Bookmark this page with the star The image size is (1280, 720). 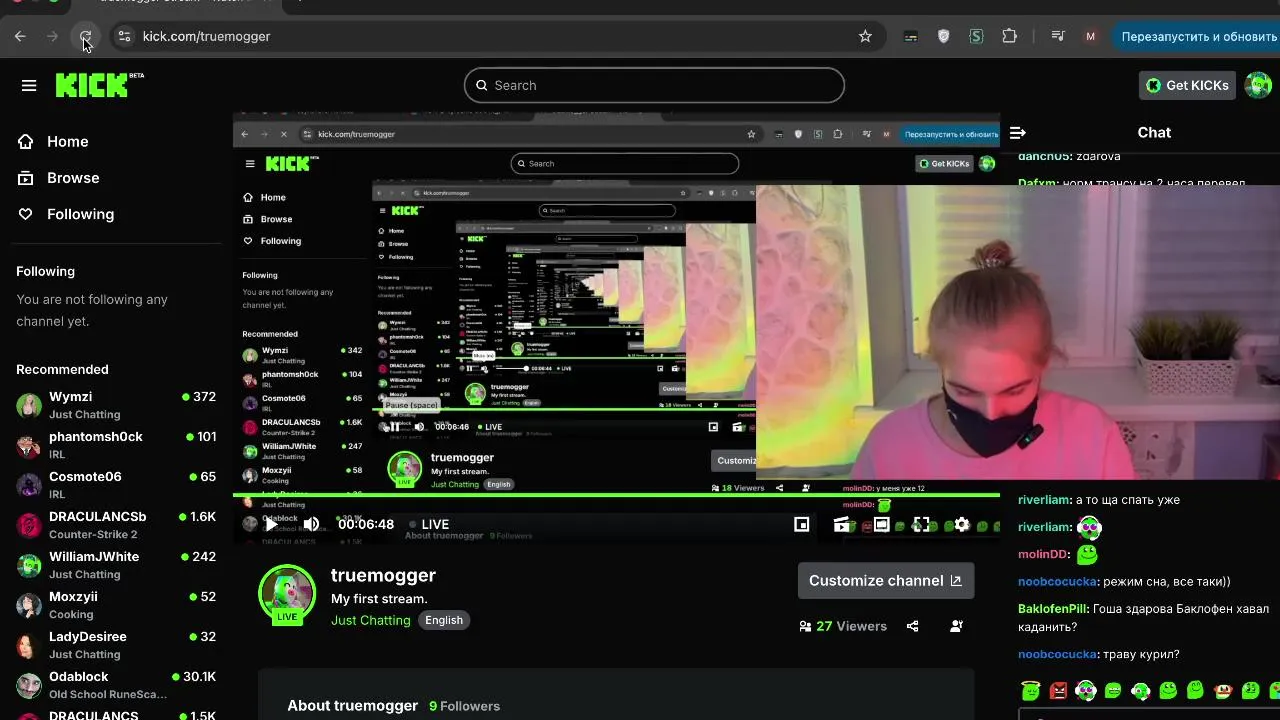coord(865,36)
